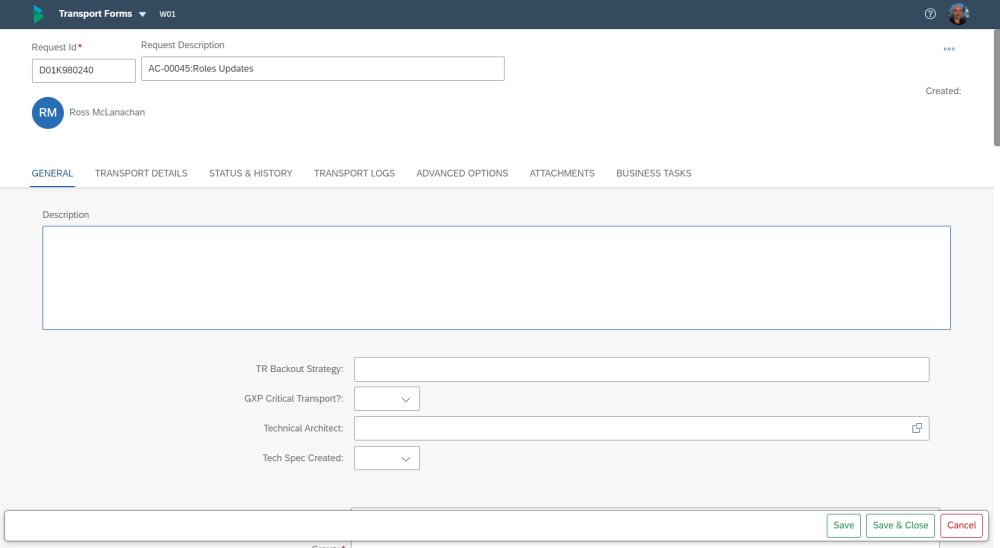
Task: Open Technical Architect value help icon
Action: (916, 429)
